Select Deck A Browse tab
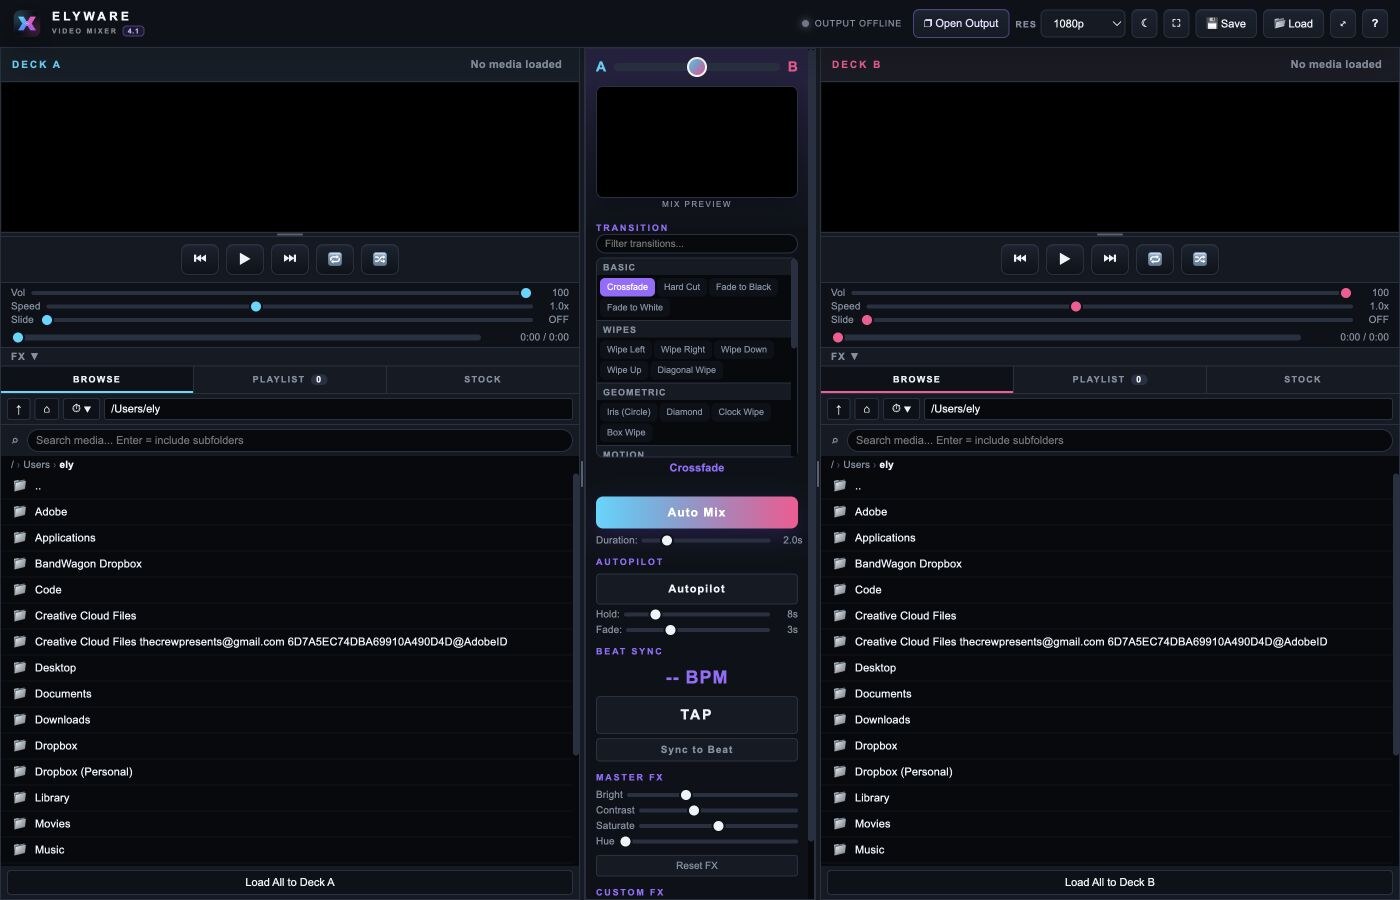The image size is (1400, 900). pos(97,379)
